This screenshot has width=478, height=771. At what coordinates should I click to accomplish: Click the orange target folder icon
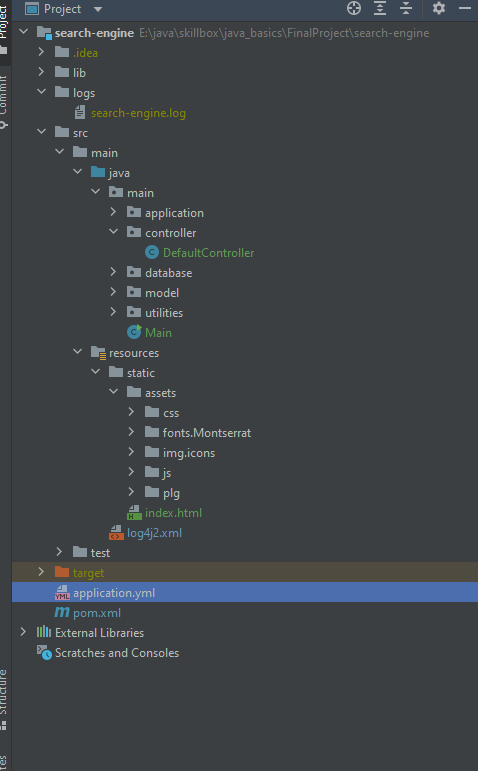click(x=62, y=572)
